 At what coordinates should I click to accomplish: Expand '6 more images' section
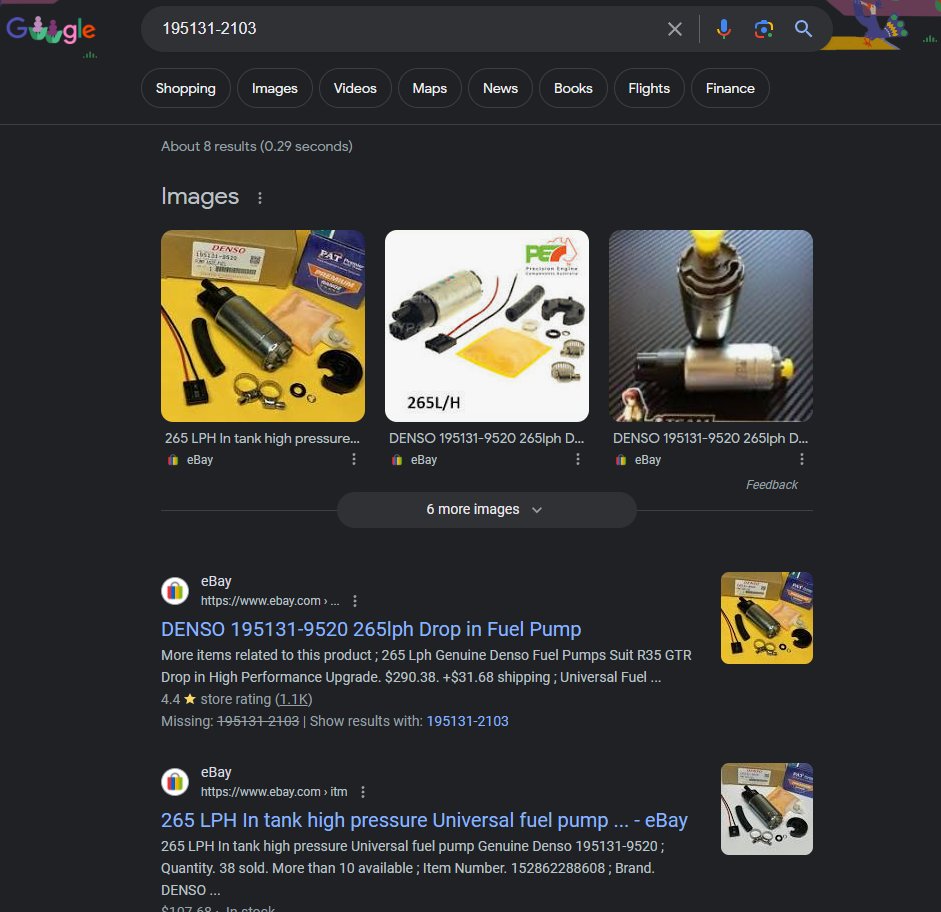pos(486,510)
